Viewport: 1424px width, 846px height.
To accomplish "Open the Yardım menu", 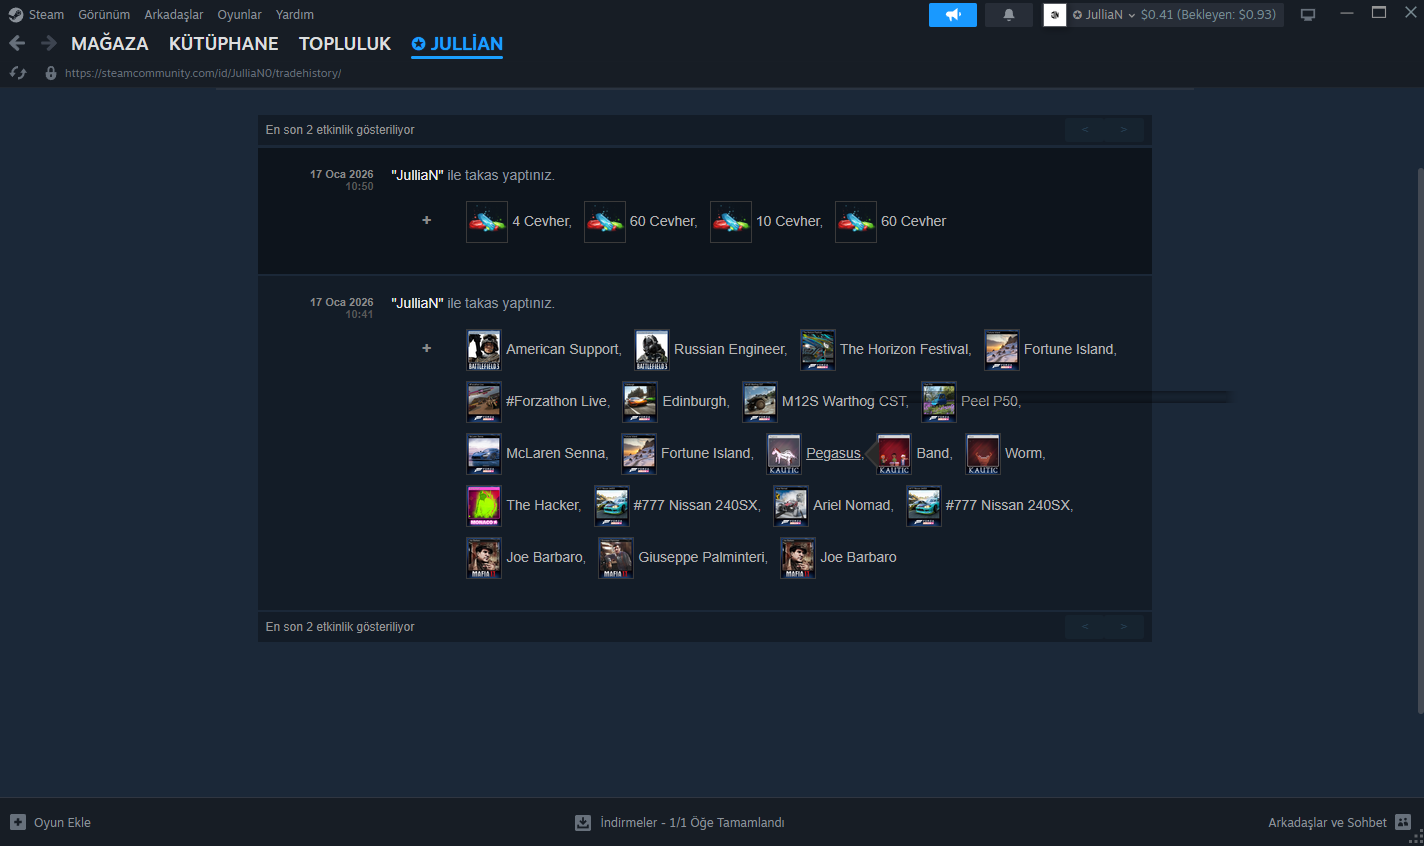I will tap(295, 15).
